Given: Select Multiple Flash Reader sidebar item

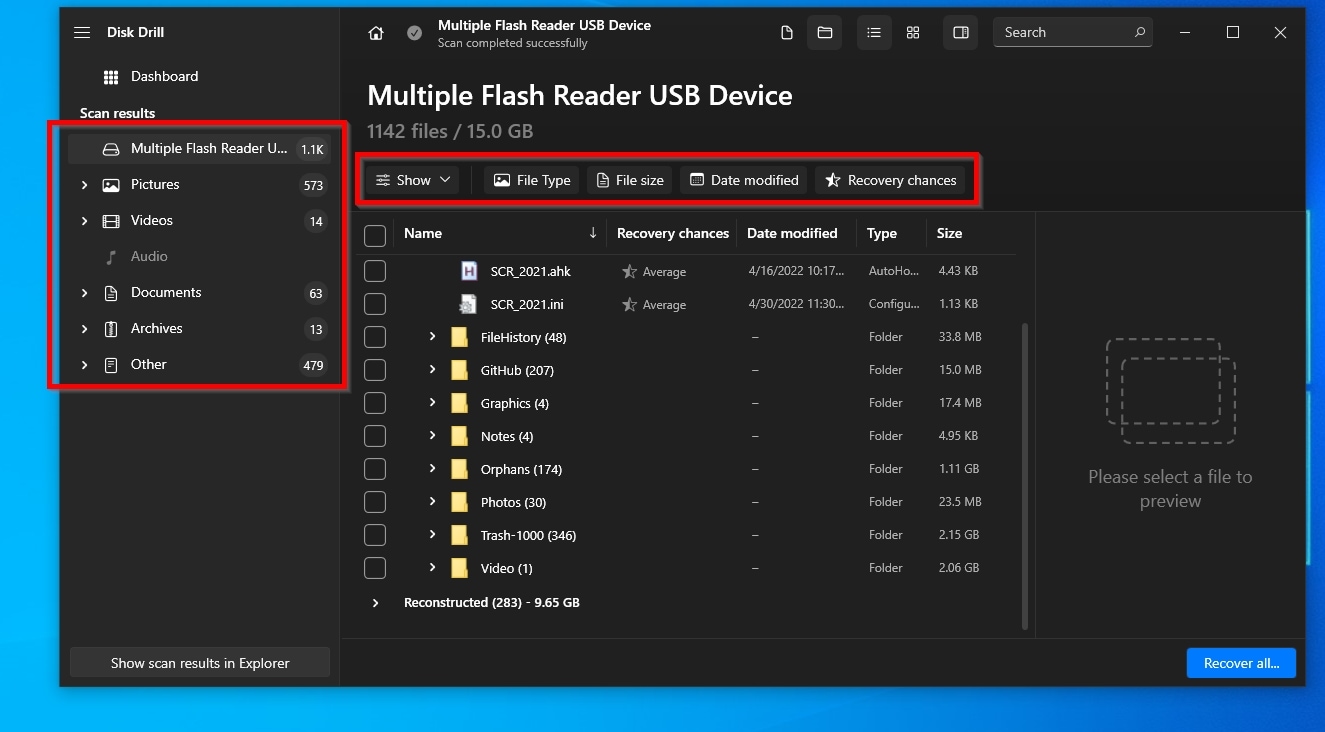Looking at the screenshot, I should click(x=200, y=149).
